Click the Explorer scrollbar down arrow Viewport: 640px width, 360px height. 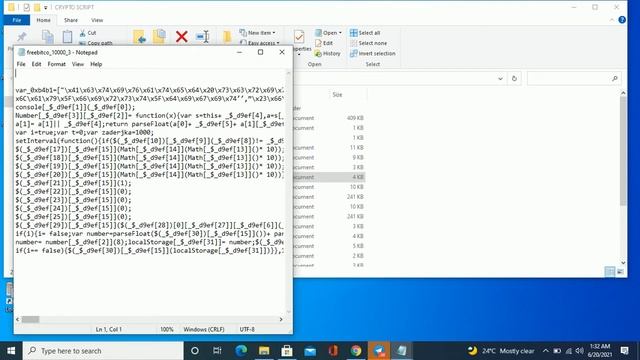point(623,262)
